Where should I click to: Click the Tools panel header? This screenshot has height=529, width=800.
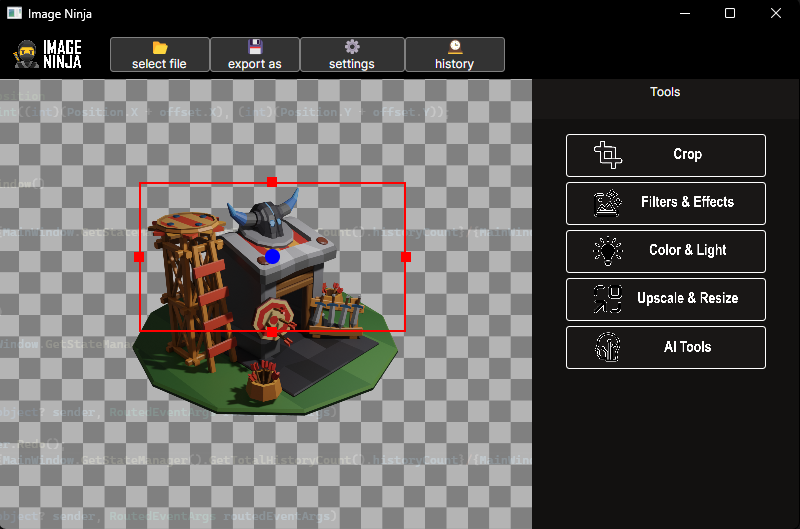coord(665,92)
